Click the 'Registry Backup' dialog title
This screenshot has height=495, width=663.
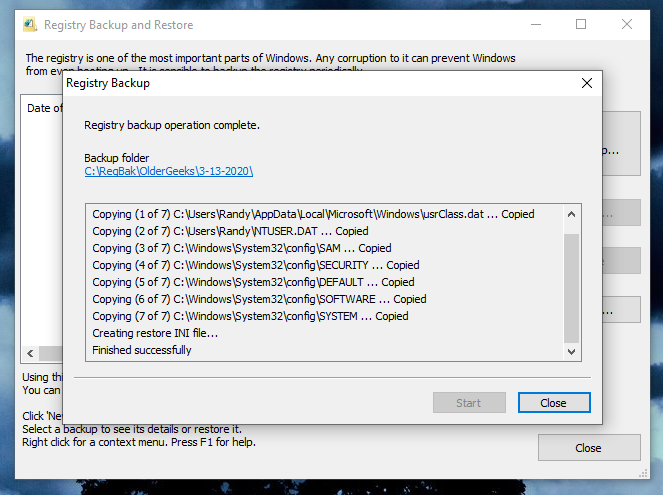[x=108, y=83]
